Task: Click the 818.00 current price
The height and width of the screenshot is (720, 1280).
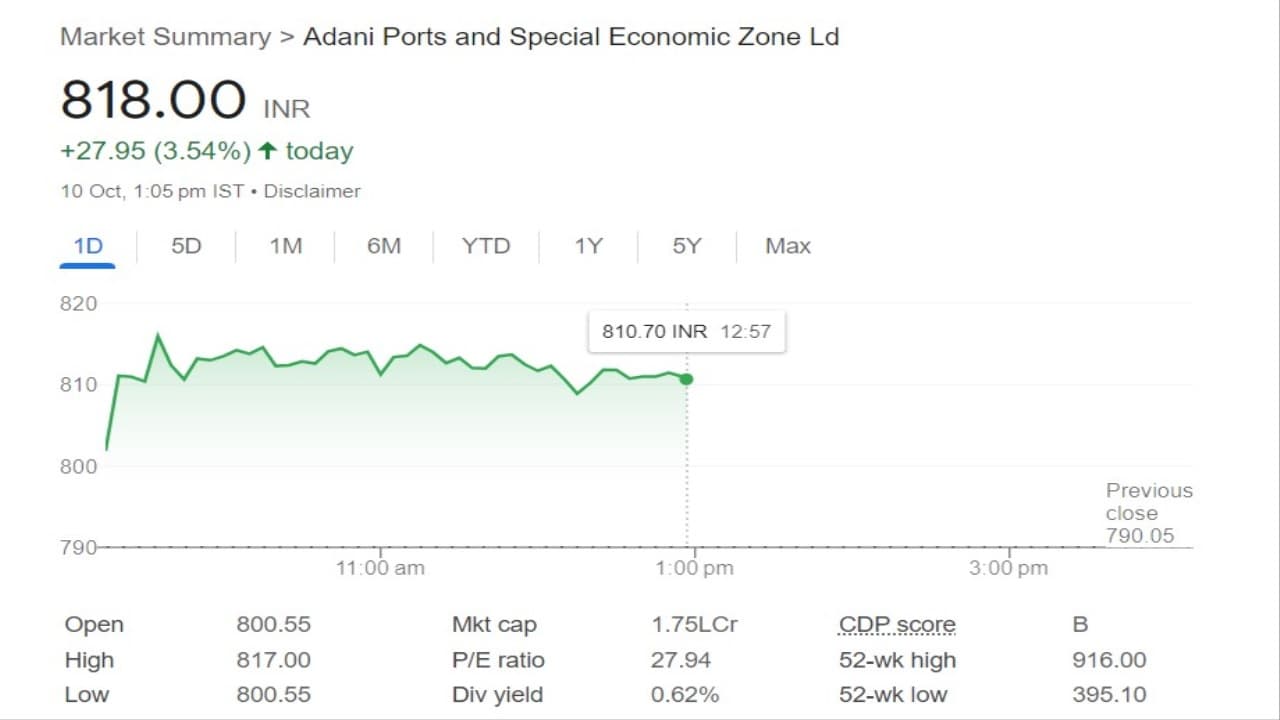Action: click(153, 101)
